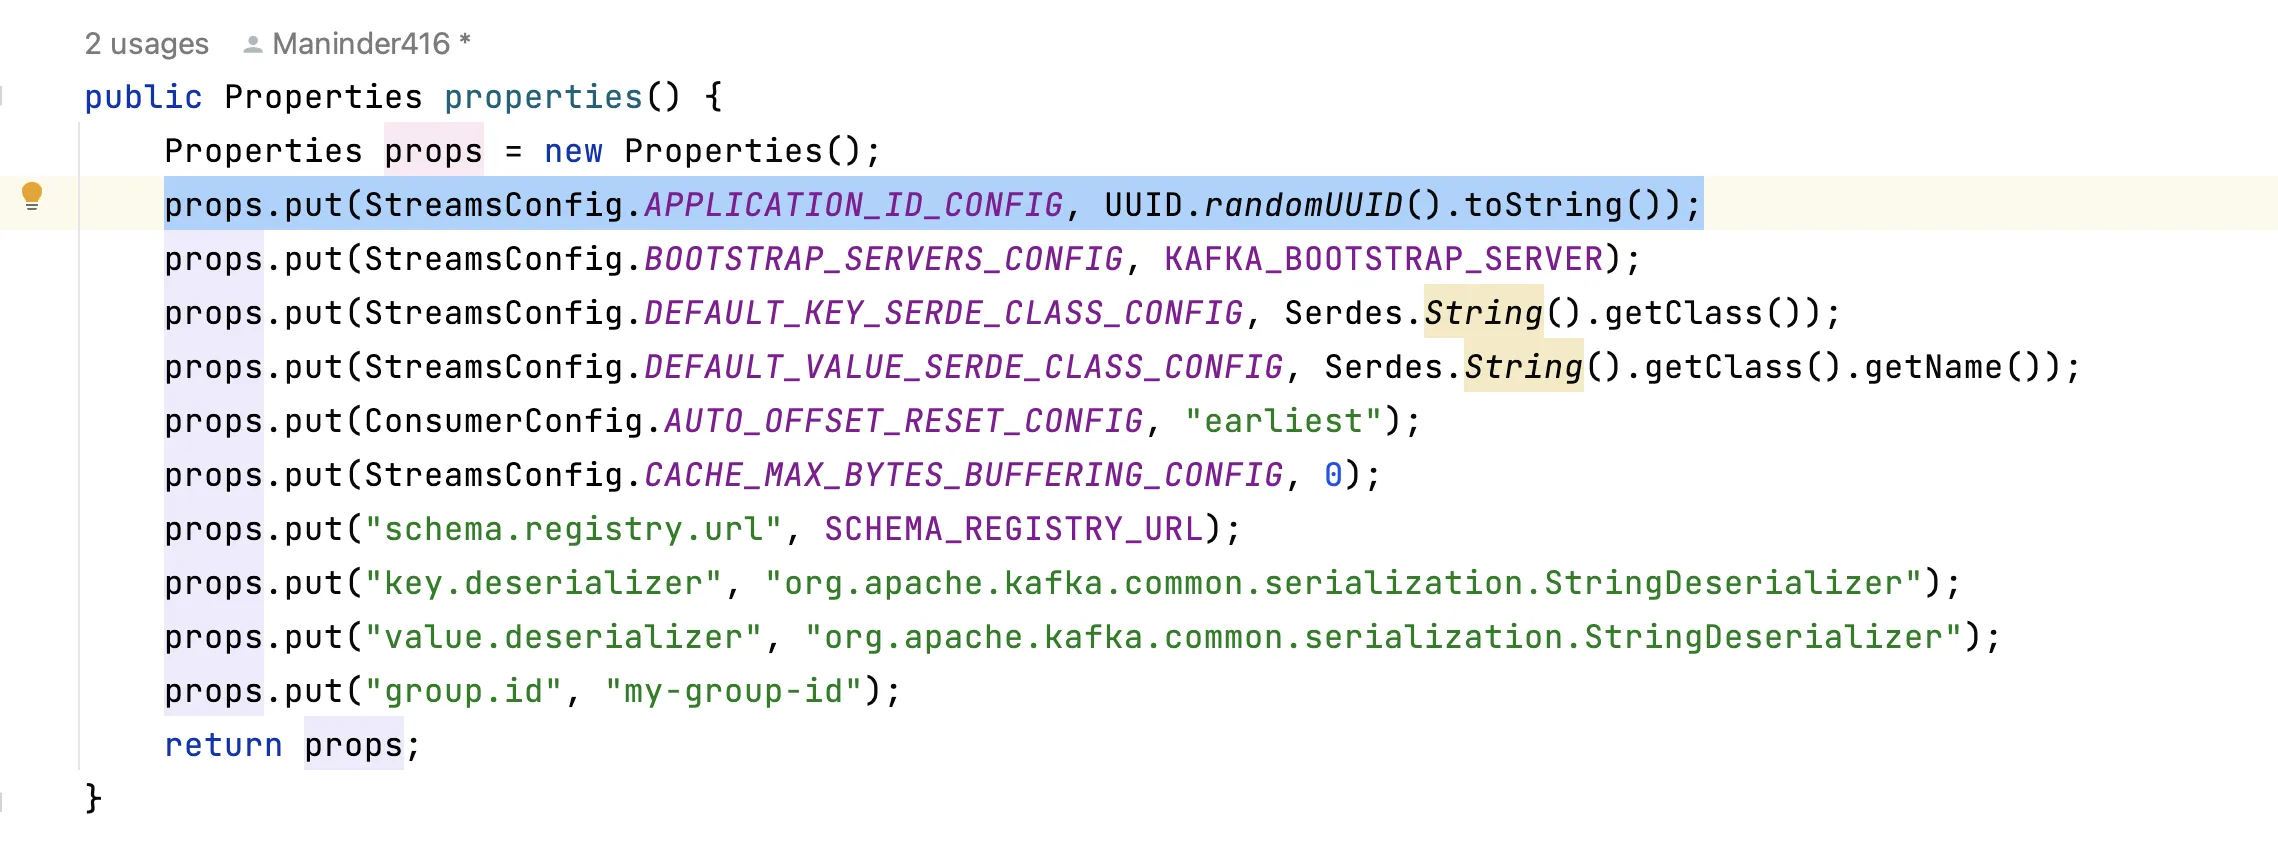Click the closing brace fold marker

(x=3, y=800)
